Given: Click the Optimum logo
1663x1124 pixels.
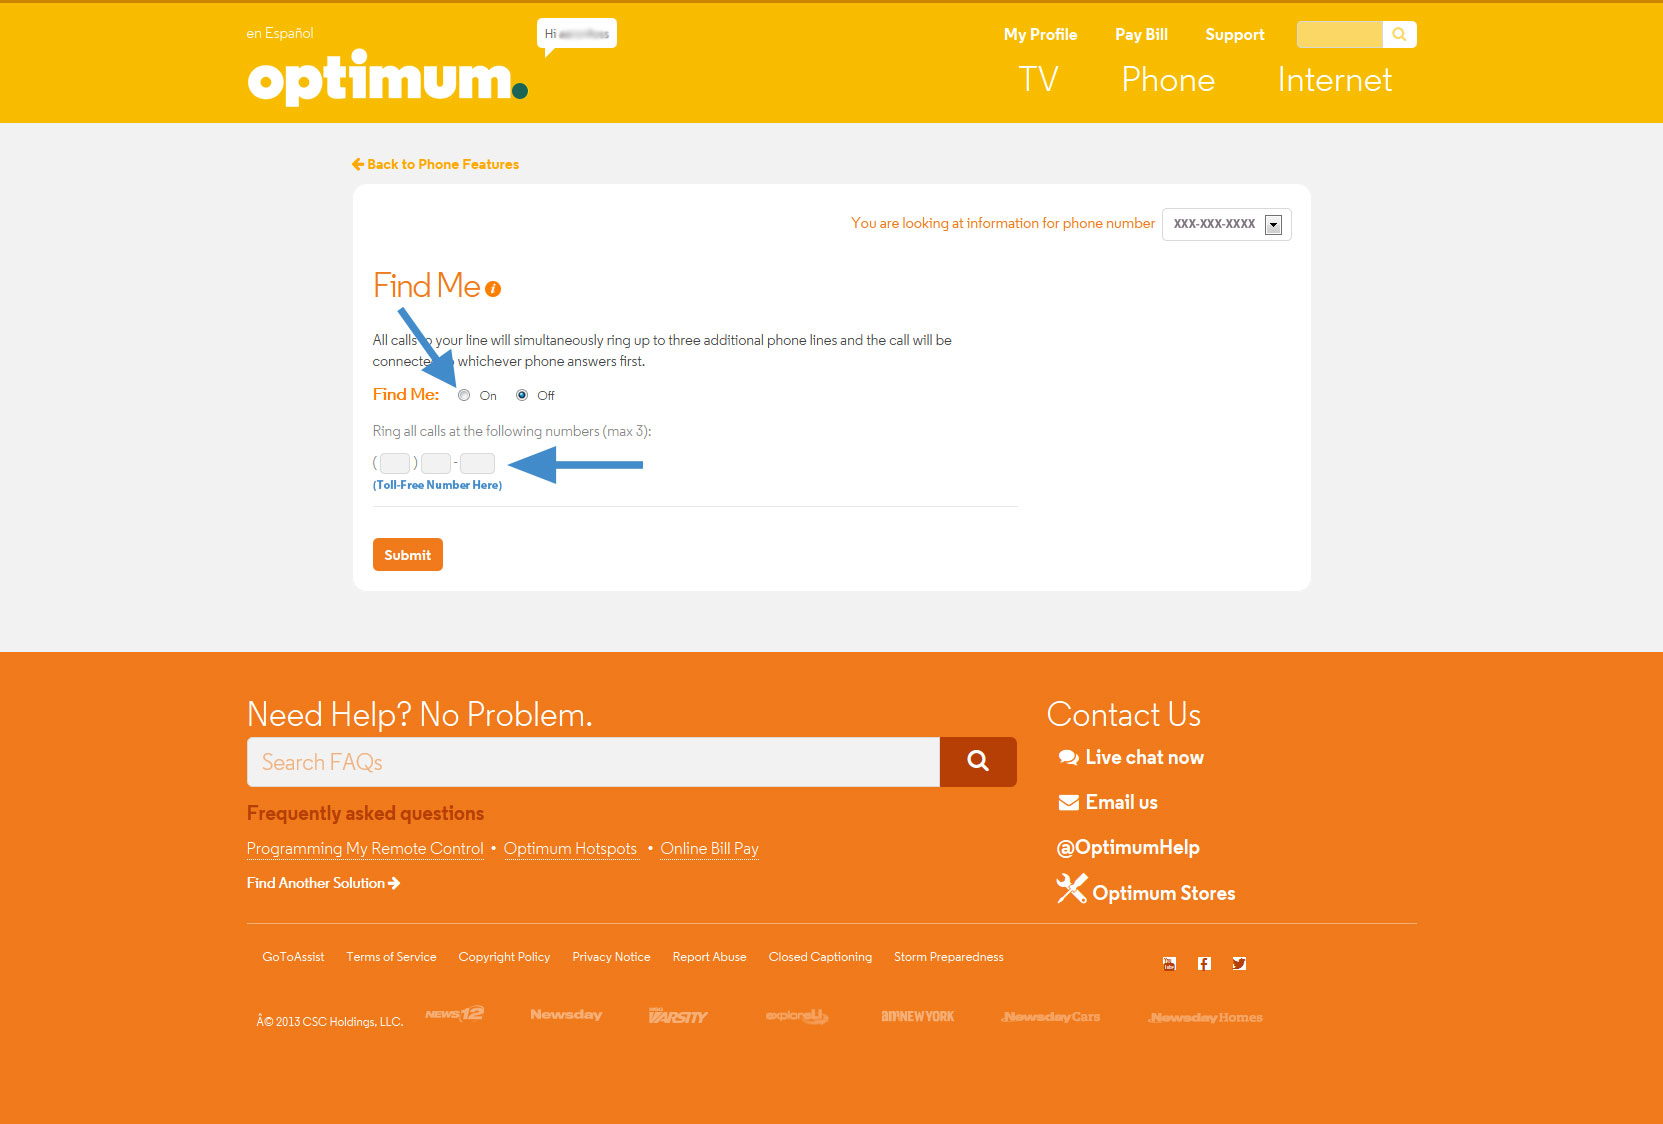Looking at the screenshot, I should tap(388, 78).
